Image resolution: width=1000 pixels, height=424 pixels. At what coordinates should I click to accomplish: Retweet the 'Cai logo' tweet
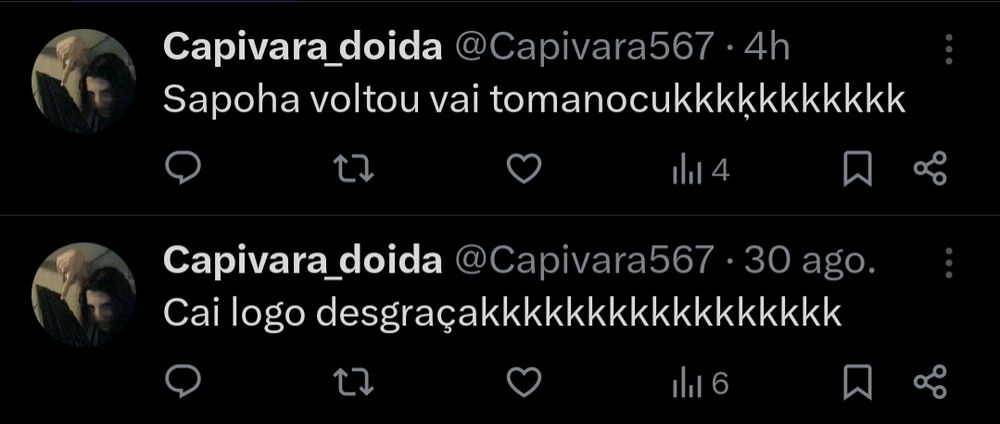click(355, 383)
